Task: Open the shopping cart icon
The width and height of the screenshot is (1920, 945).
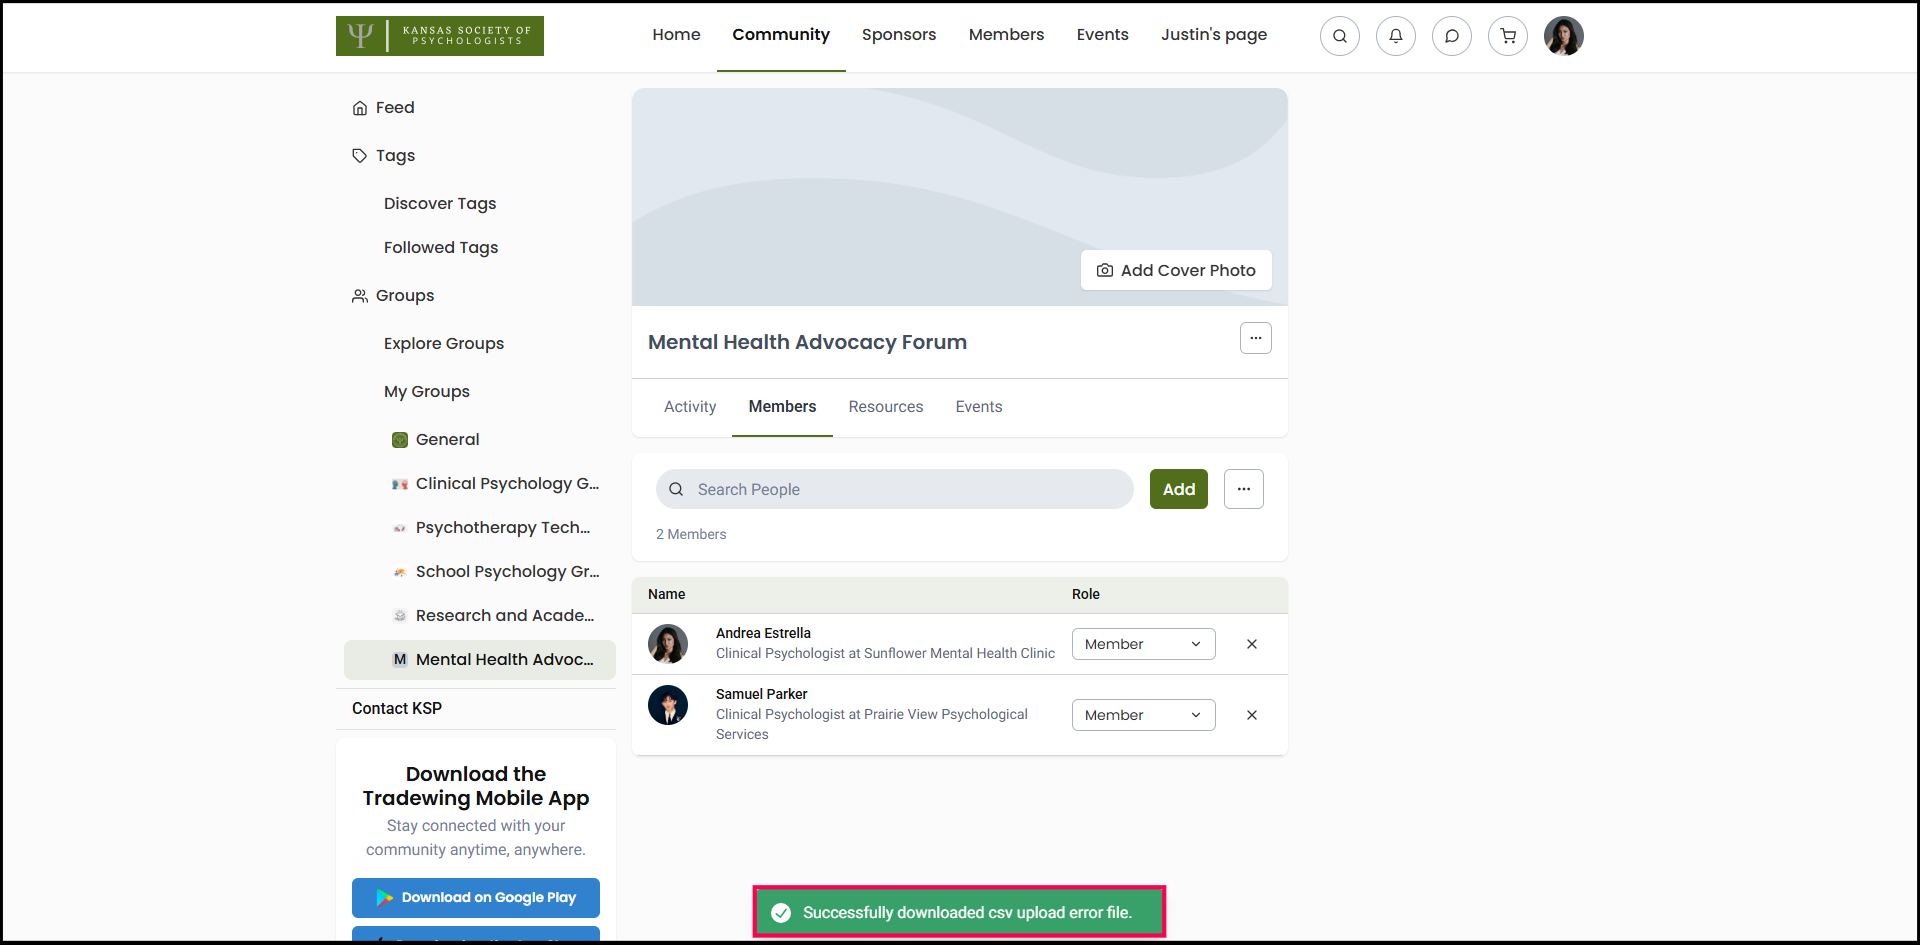Action: tap(1507, 36)
